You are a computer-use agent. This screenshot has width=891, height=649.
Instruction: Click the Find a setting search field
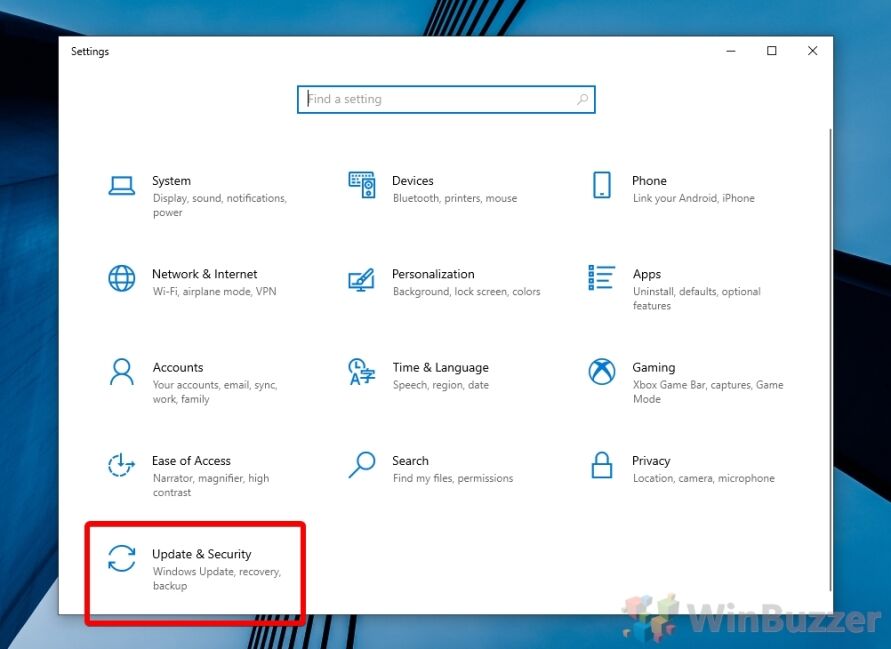point(446,99)
